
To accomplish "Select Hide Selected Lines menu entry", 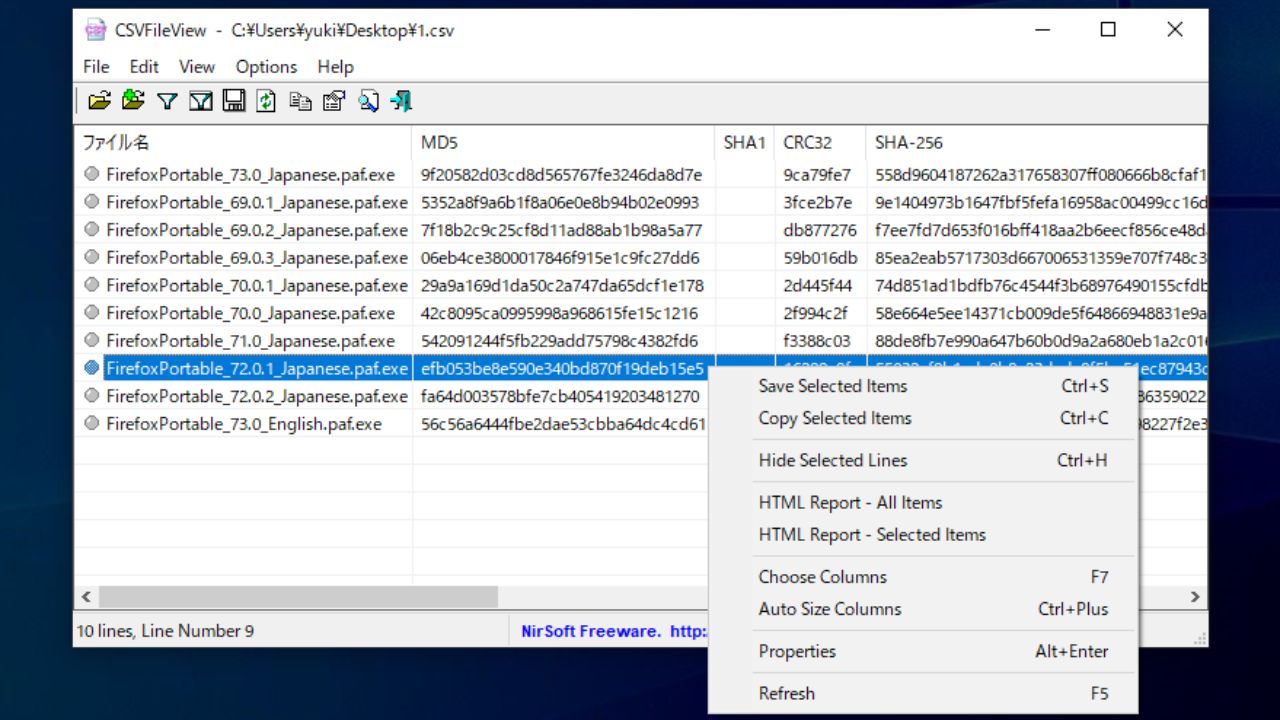I will pos(922,460).
